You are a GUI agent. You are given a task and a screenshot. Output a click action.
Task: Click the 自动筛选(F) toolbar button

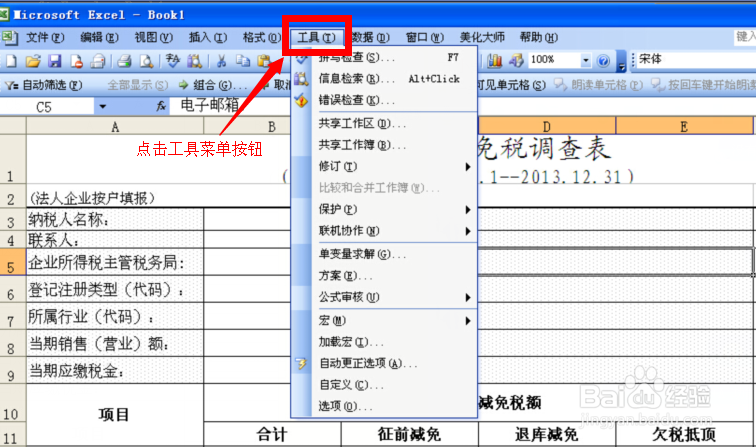click(x=44, y=85)
